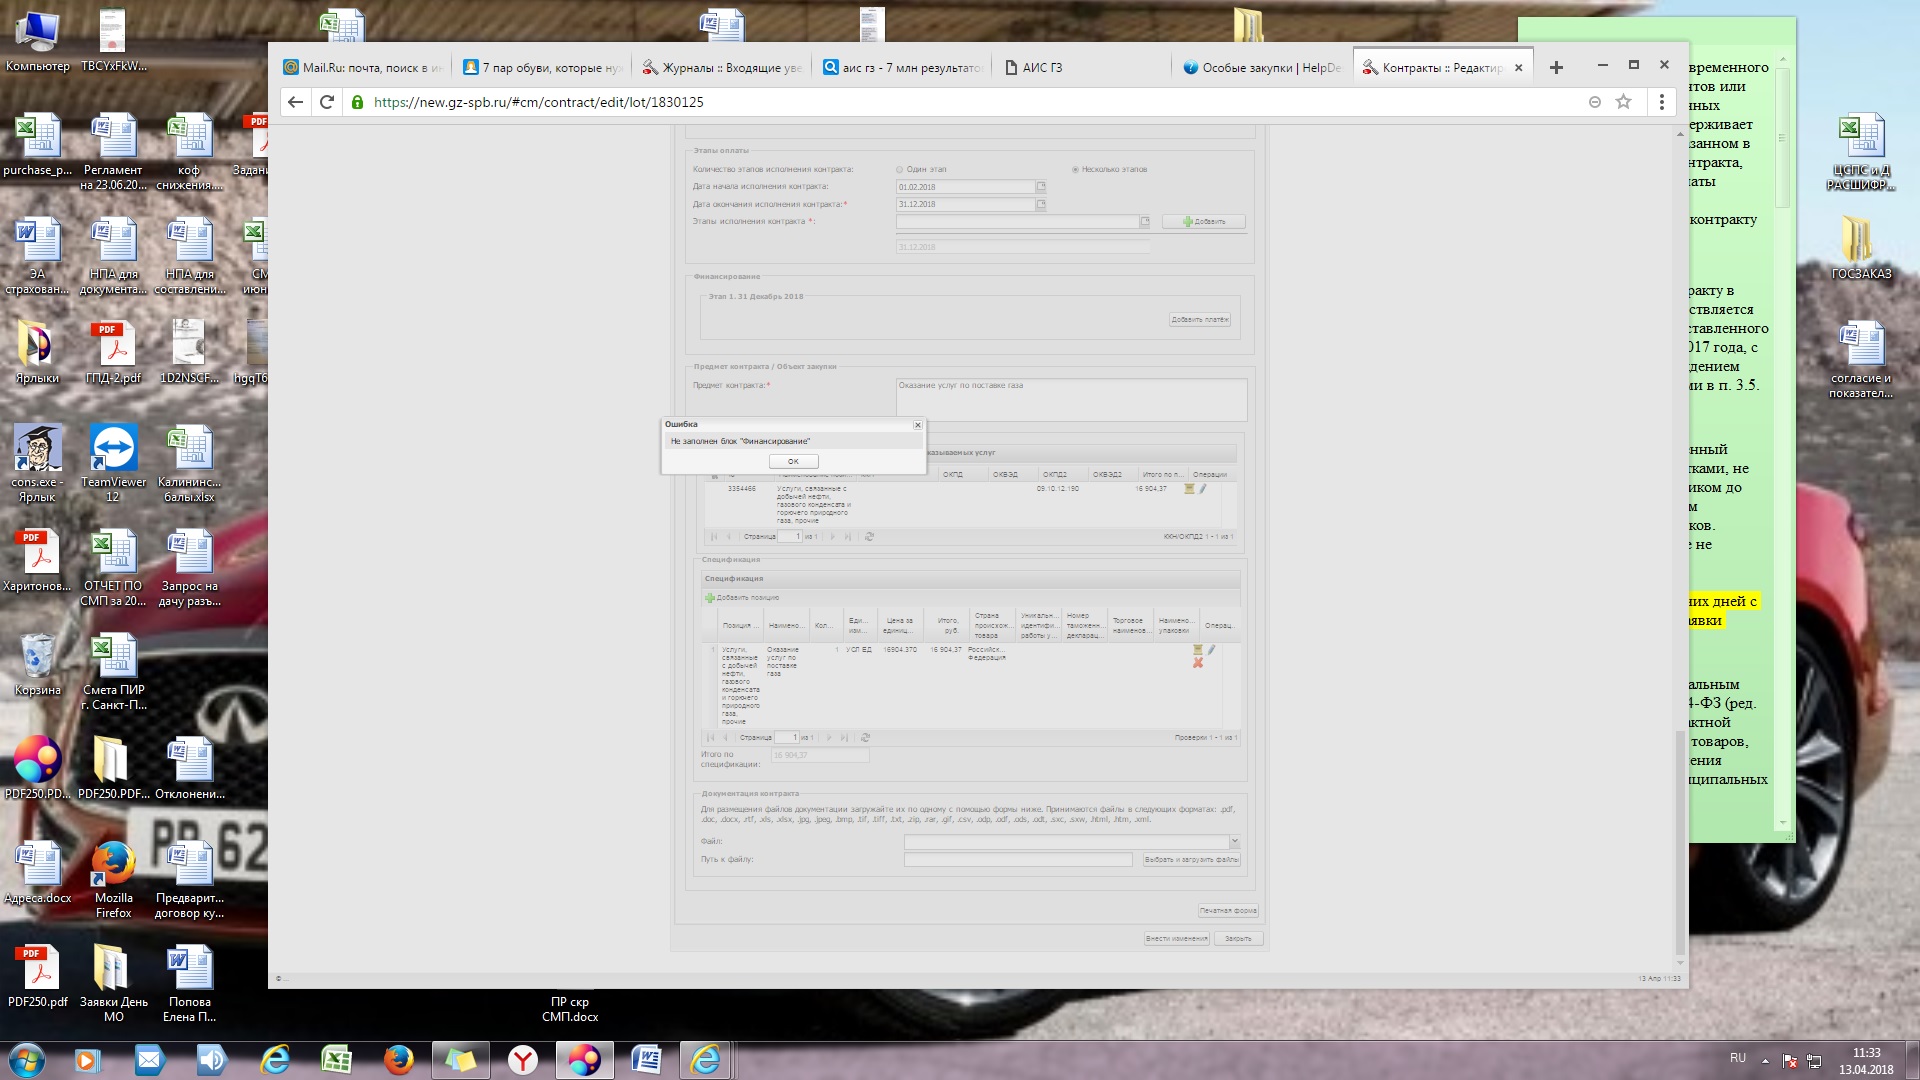Click the browser page vertical scrollbar
The image size is (1920, 1080).
tap(1680, 842)
